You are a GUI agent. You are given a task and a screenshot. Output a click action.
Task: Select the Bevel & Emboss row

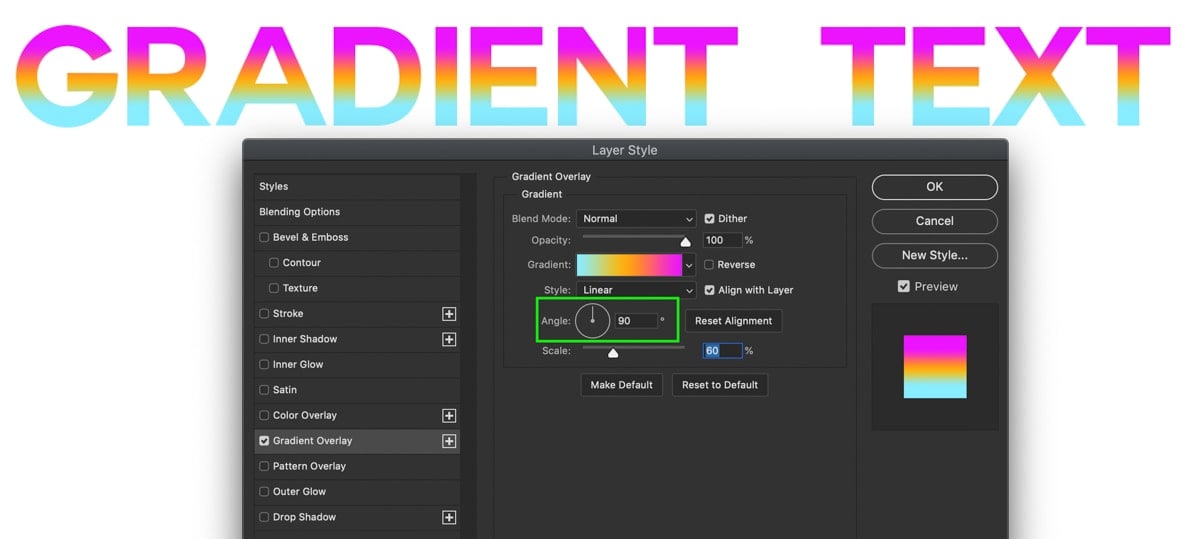(x=358, y=238)
